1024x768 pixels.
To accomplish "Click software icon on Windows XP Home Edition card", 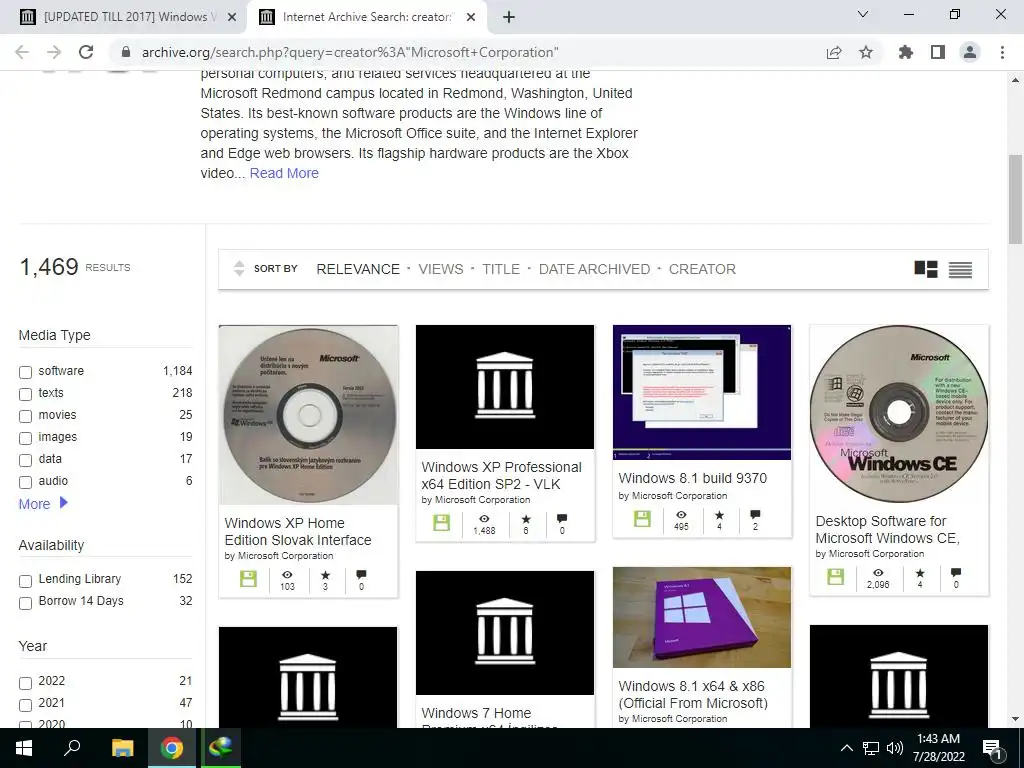I will pos(248,579).
